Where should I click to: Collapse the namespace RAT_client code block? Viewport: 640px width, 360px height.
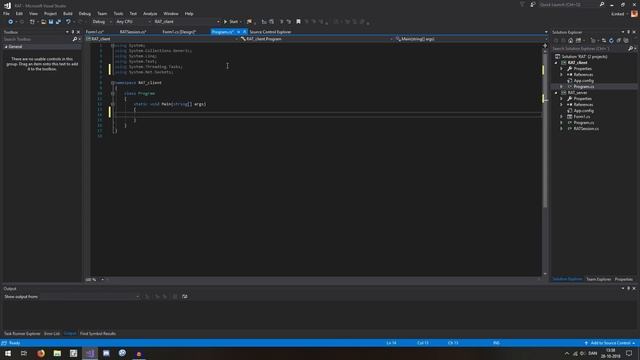[x=113, y=83]
